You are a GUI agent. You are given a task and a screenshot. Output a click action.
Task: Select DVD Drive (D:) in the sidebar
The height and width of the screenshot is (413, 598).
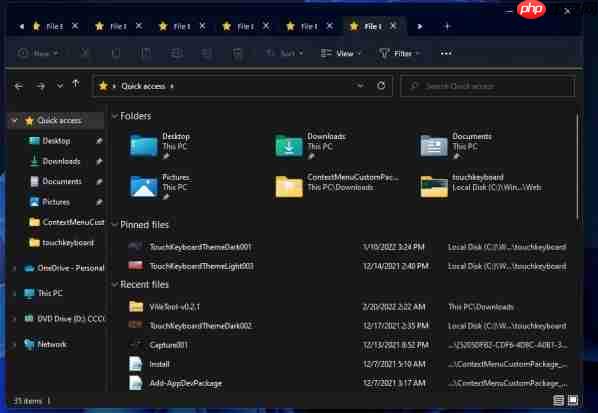pos(64,318)
